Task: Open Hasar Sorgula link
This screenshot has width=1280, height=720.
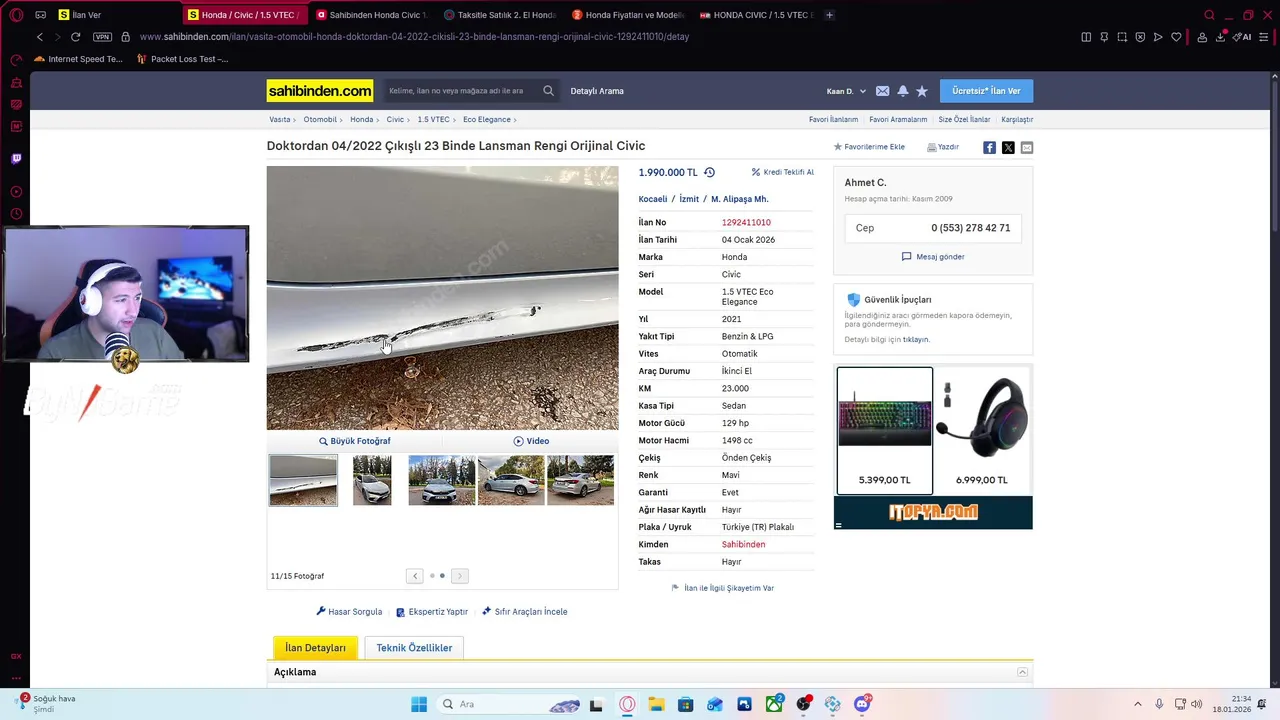Action: click(x=349, y=611)
